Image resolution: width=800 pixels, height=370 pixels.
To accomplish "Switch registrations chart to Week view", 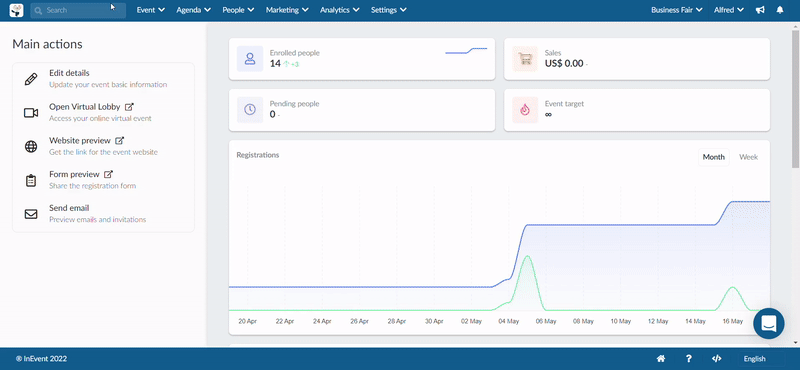I will 748,157.
